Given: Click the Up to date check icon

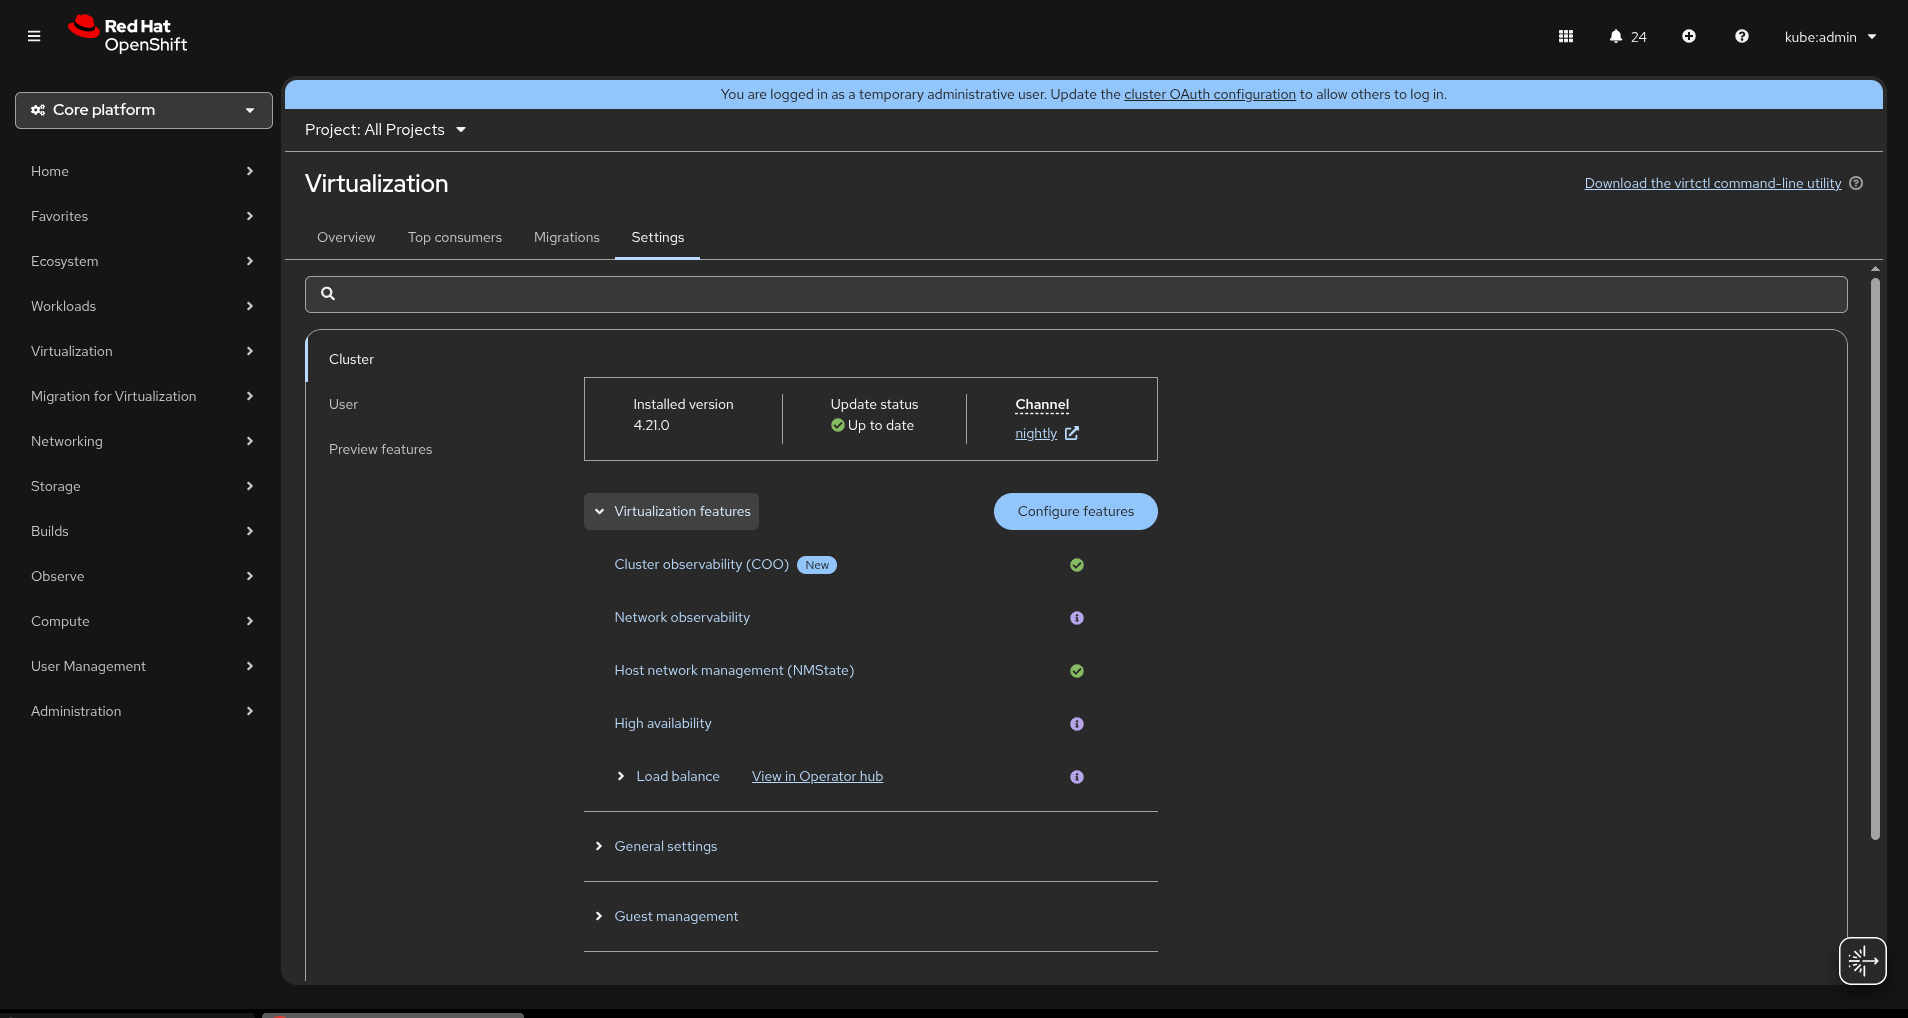Looking at the screenshot, I should click(x=838, y=425).
